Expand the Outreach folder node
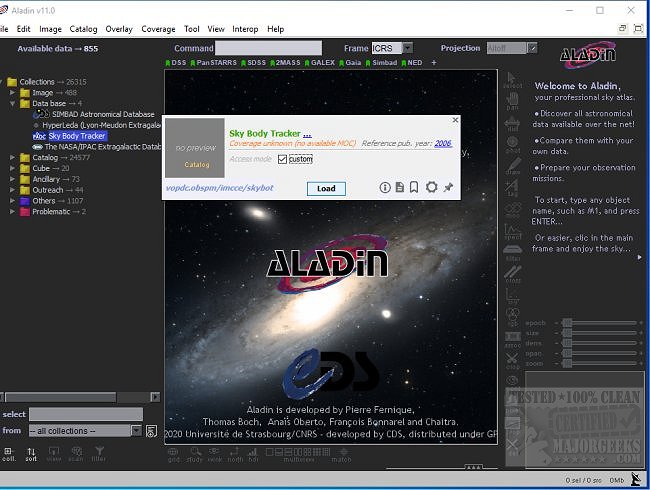This screenshot has width=650, height=490. 12,190
